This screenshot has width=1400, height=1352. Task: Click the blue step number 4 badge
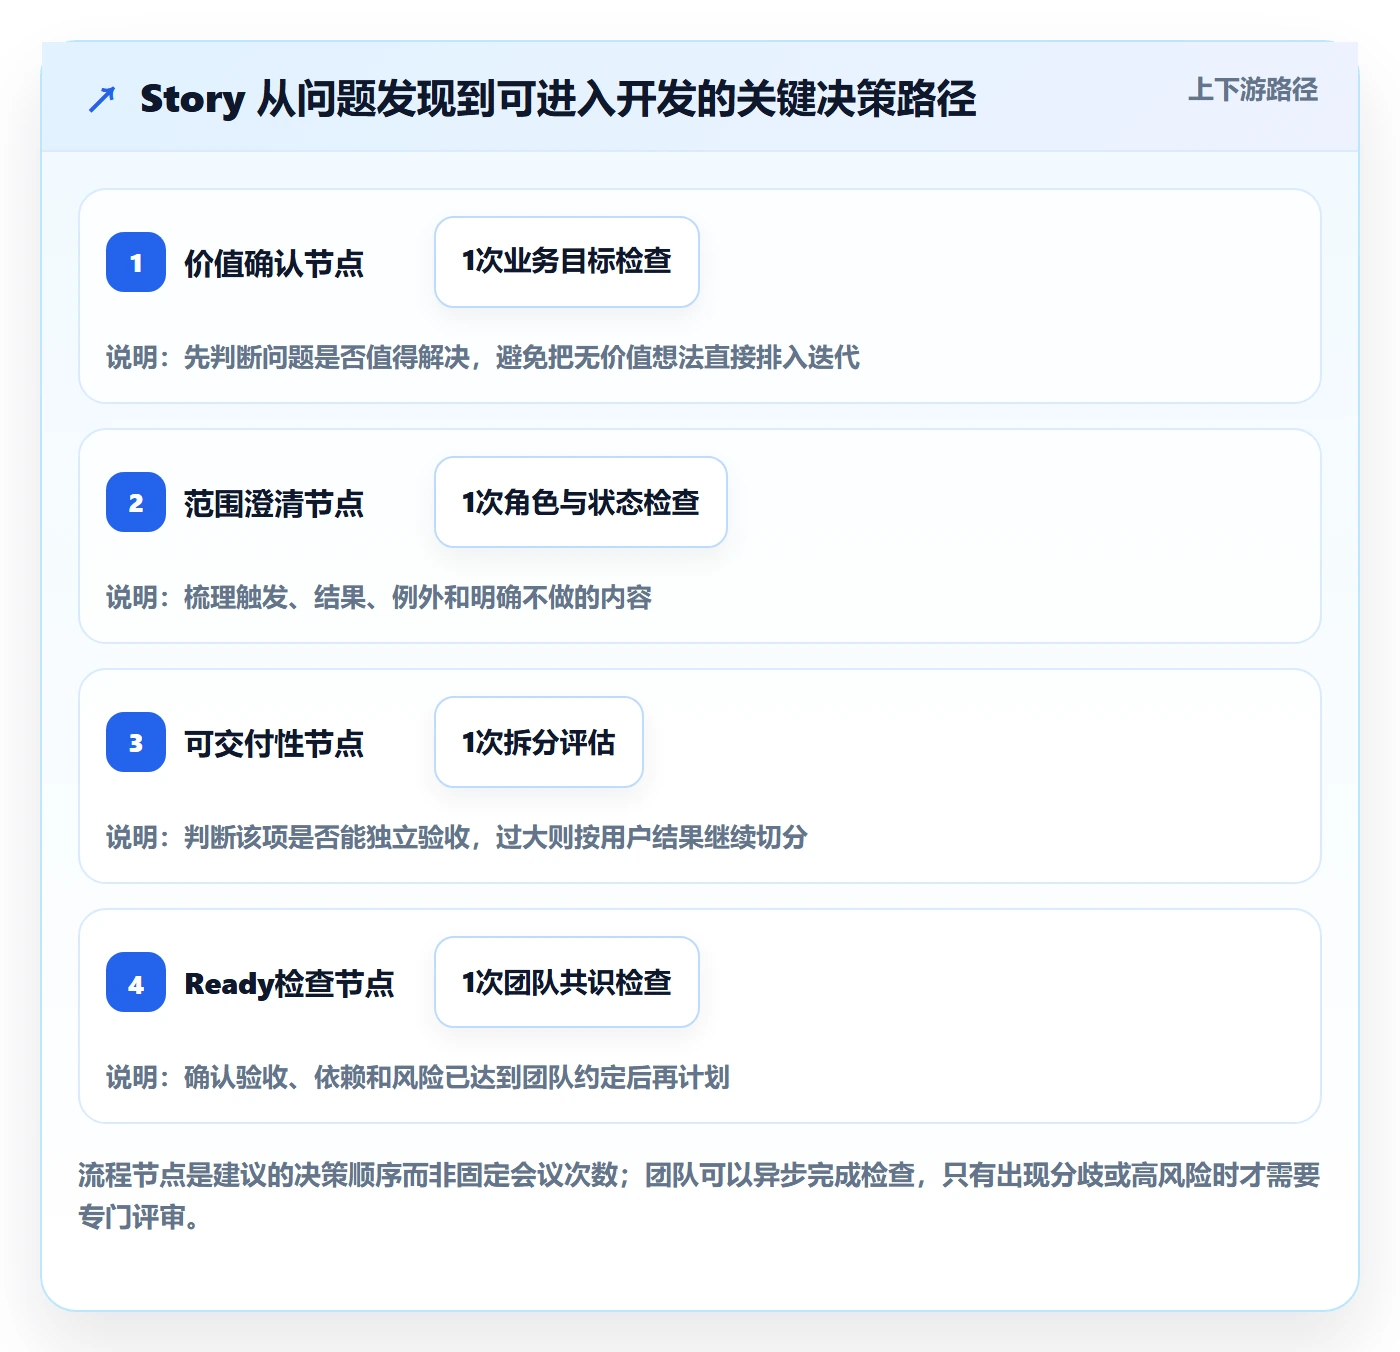pos(136,982)
